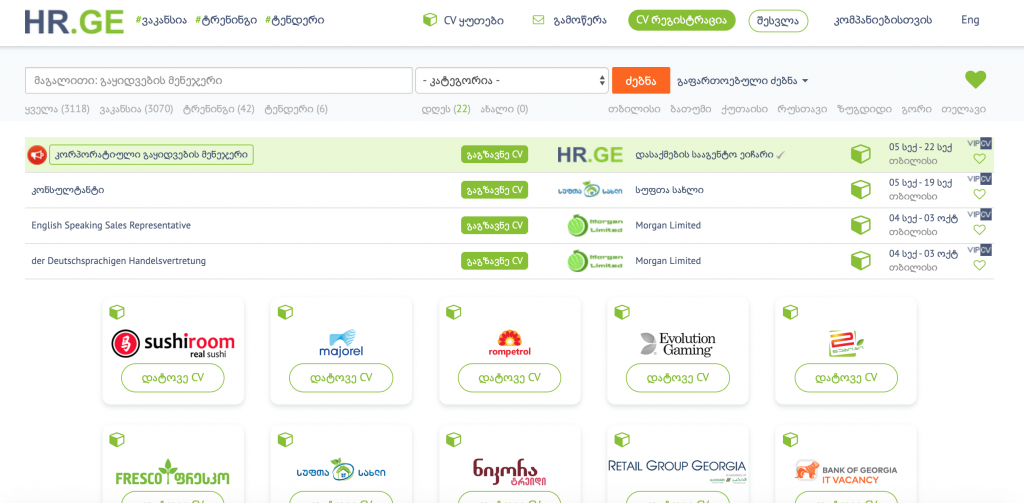Viewport: 1024px width, 503px height.
Task: Open the Evolution Gaming company logo
Action: (677, 344)
